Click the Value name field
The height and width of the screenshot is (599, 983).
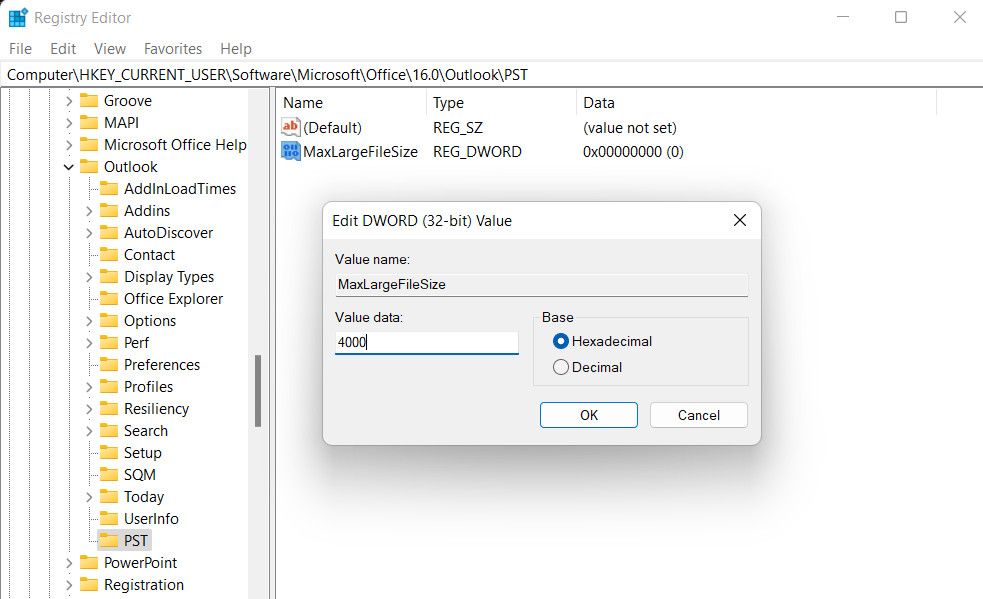click(x=542, y=284)
